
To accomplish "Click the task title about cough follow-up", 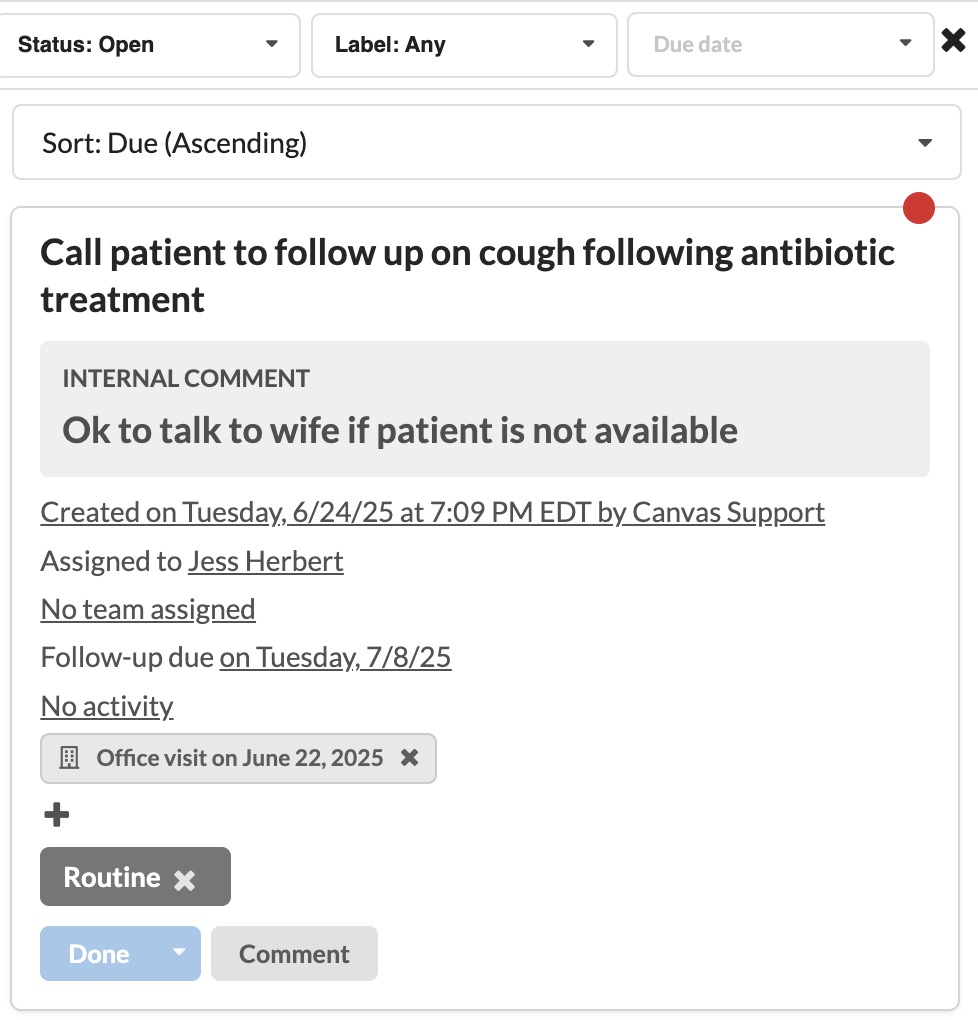I will pos(467,275).
